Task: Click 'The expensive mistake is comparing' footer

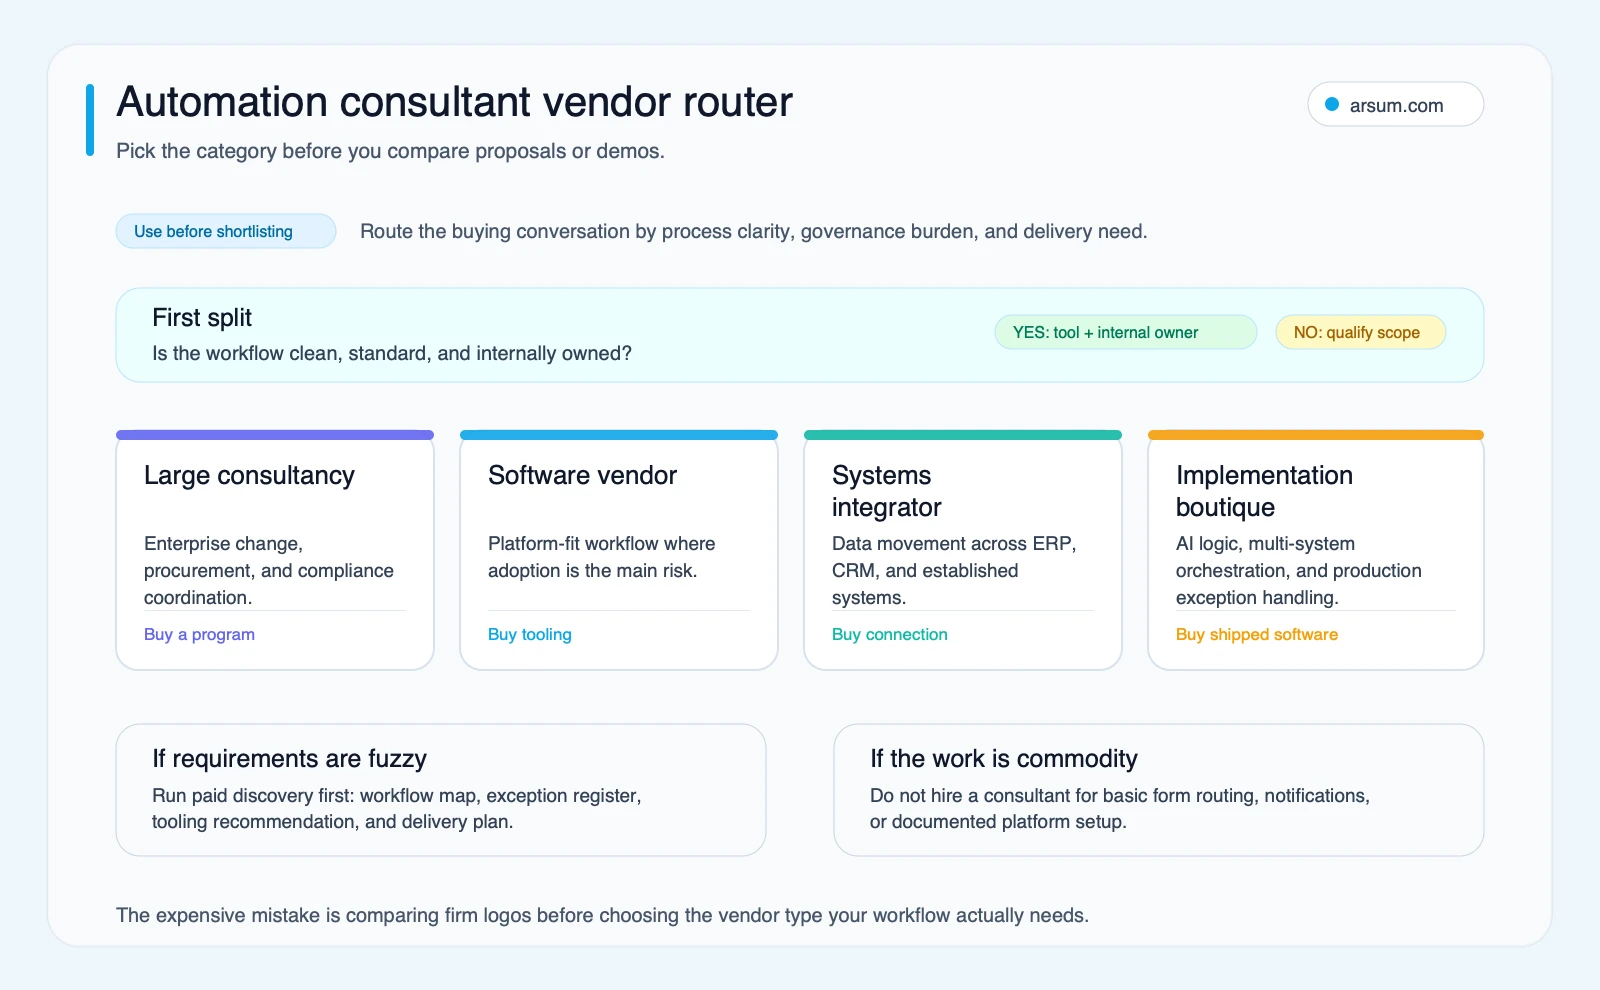Action: click(x=602, y=915)
